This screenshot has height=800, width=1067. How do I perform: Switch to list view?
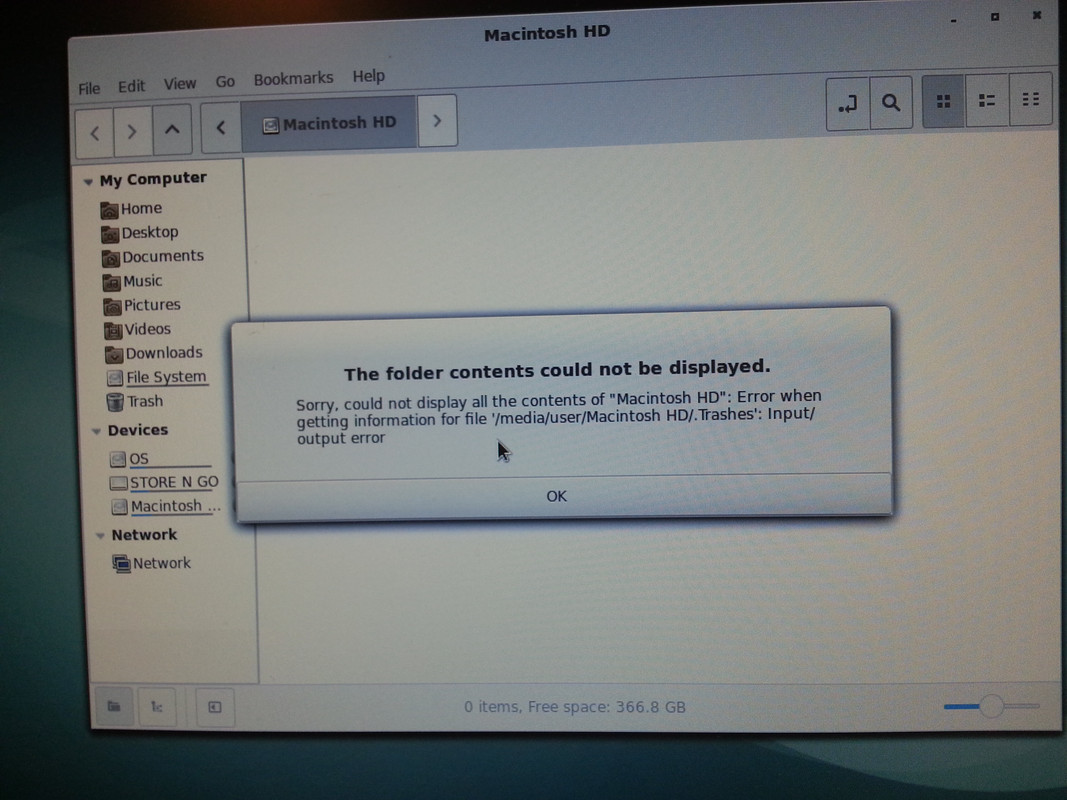tap(987, 101)
